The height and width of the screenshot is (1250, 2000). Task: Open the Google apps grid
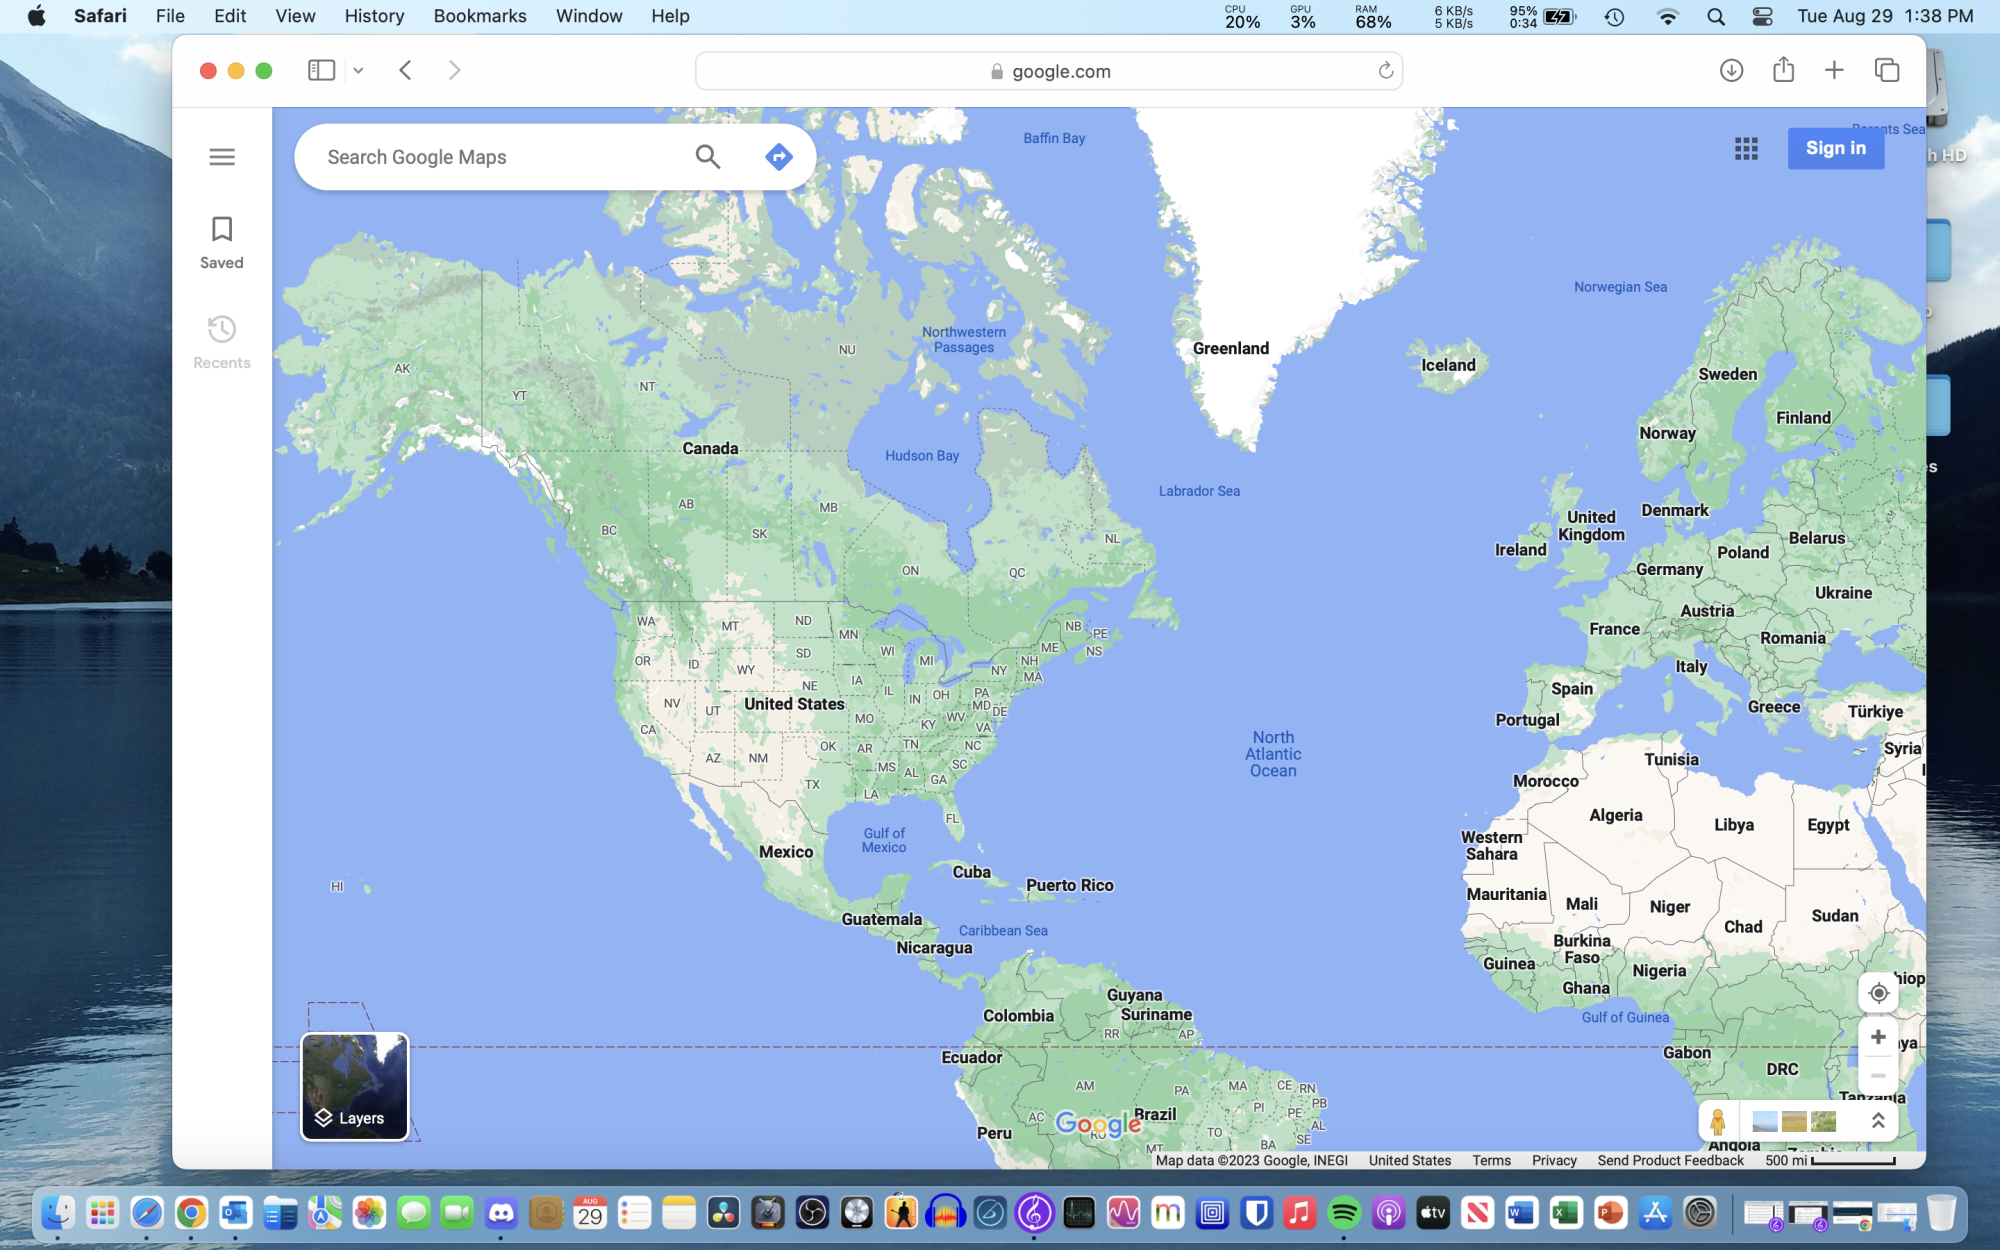click(x=1746, y=149)
